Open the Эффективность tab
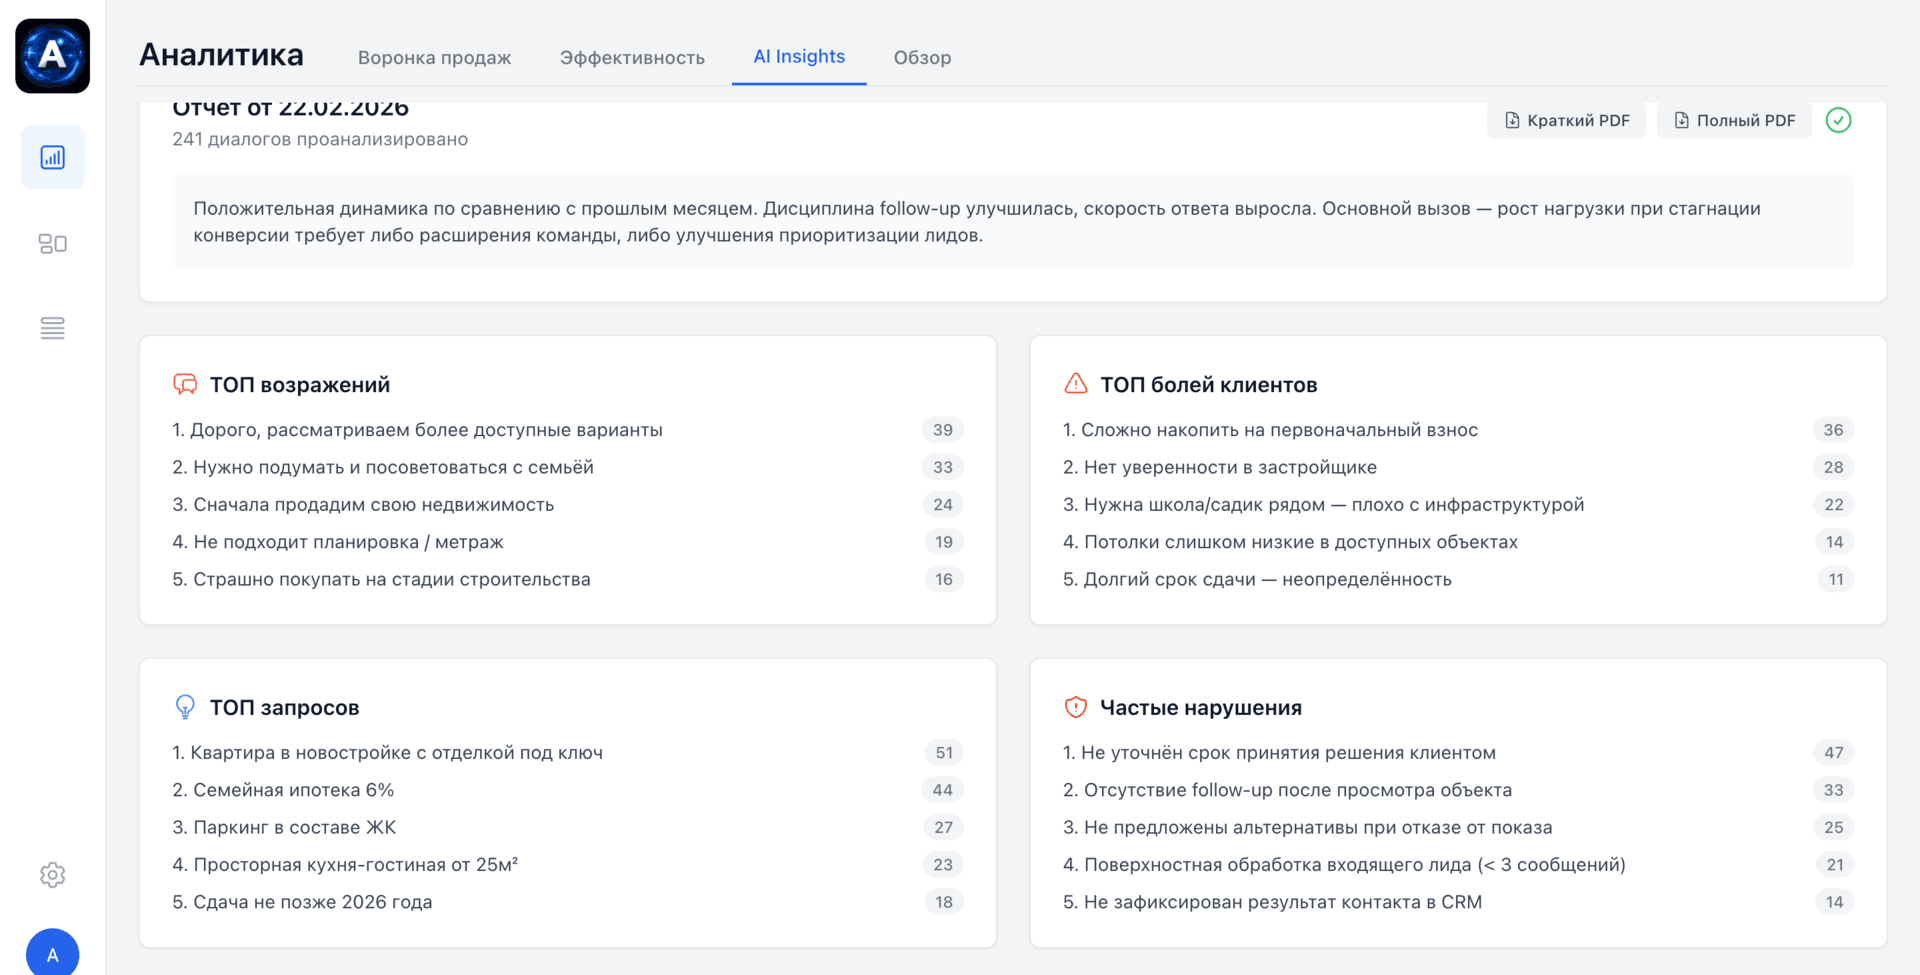The height and width of the screenshot is (975, 1920). tap(633, 57)
